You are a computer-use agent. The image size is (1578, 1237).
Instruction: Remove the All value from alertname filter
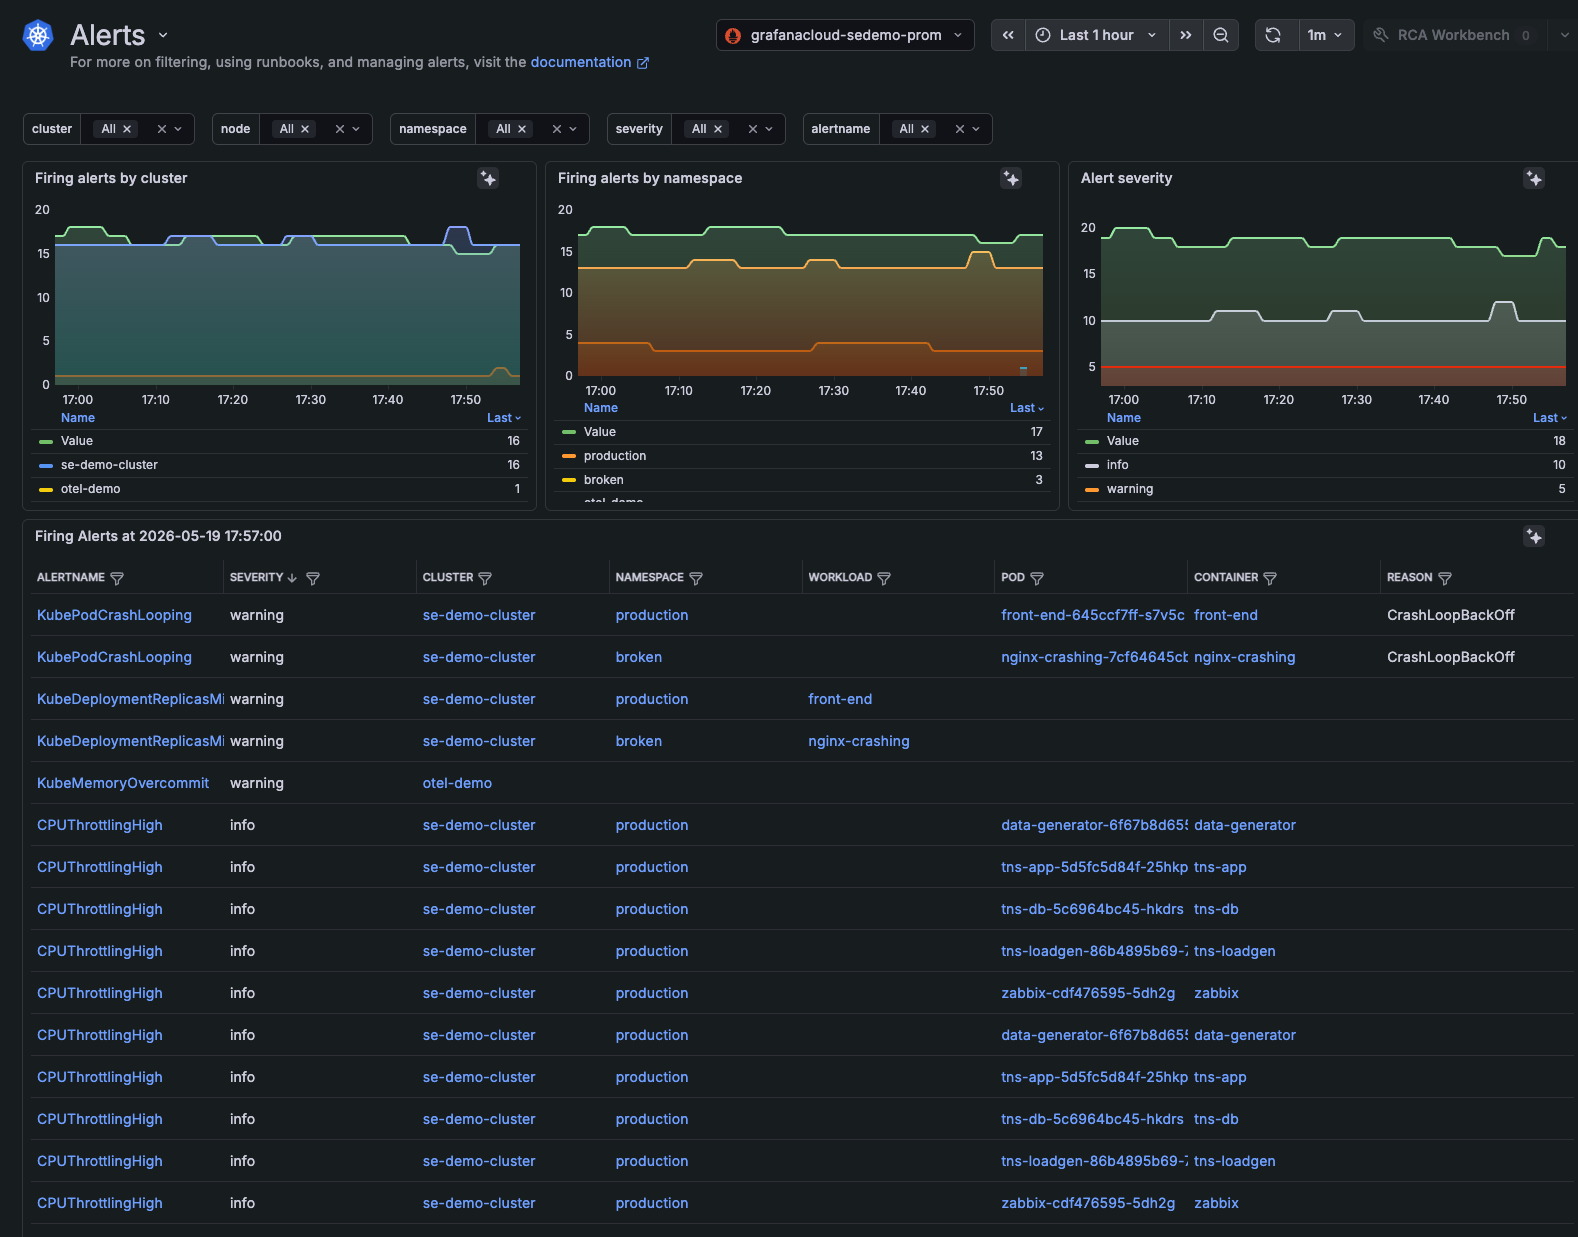[925, 129]
